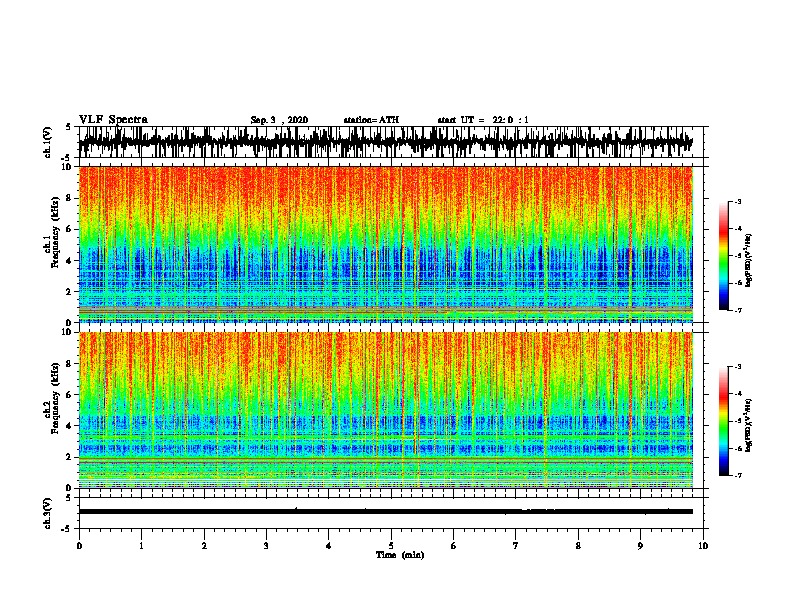Screen dimensions: 792x612
Task: Click the time axis tick labeled 10
Action: 703,546
